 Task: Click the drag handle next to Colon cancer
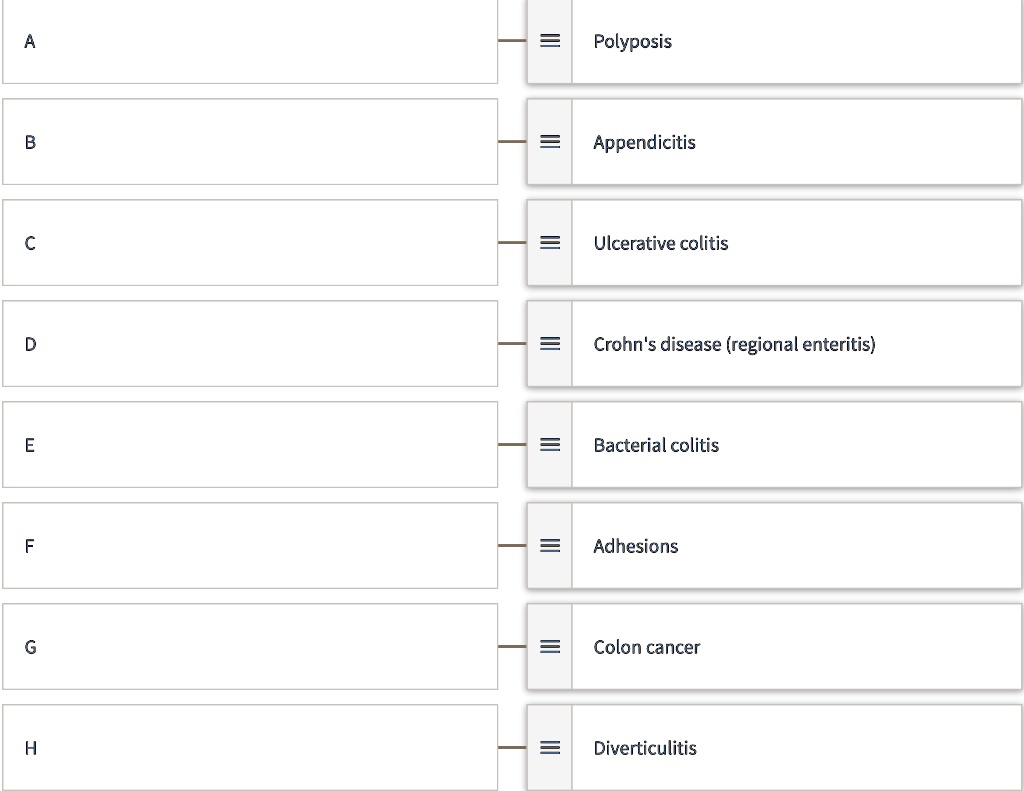549,647
